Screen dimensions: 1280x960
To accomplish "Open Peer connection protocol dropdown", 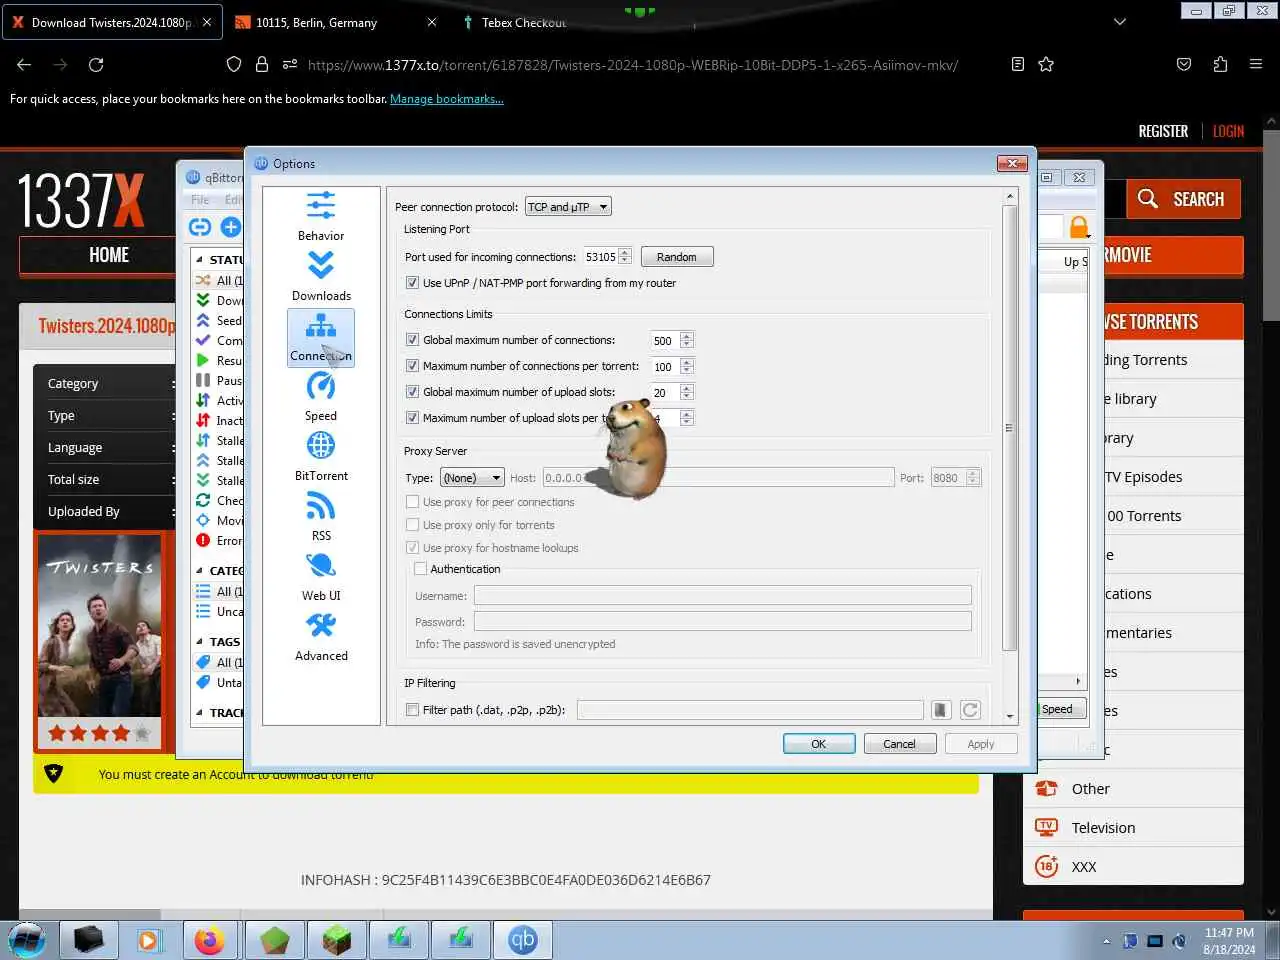I will [567, 207].
